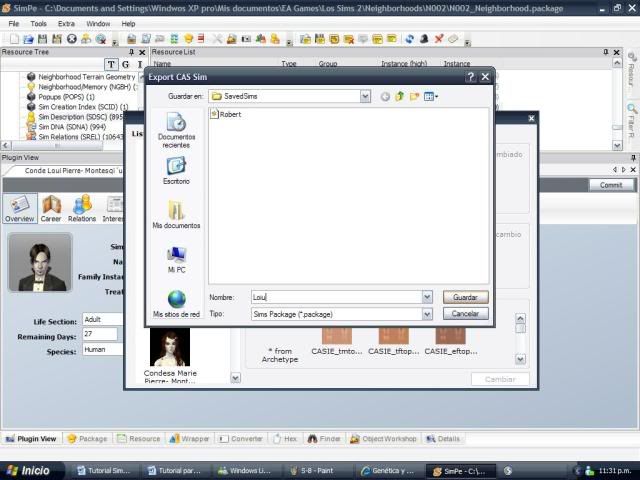Go back with the round arrow icon in Export dialog
The image size is (640, 480).
click(385, 97)
